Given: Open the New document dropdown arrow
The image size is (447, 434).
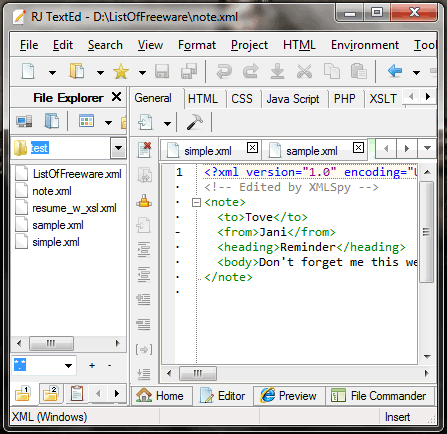Looking at the screenshot, I should tap(52, 72).
